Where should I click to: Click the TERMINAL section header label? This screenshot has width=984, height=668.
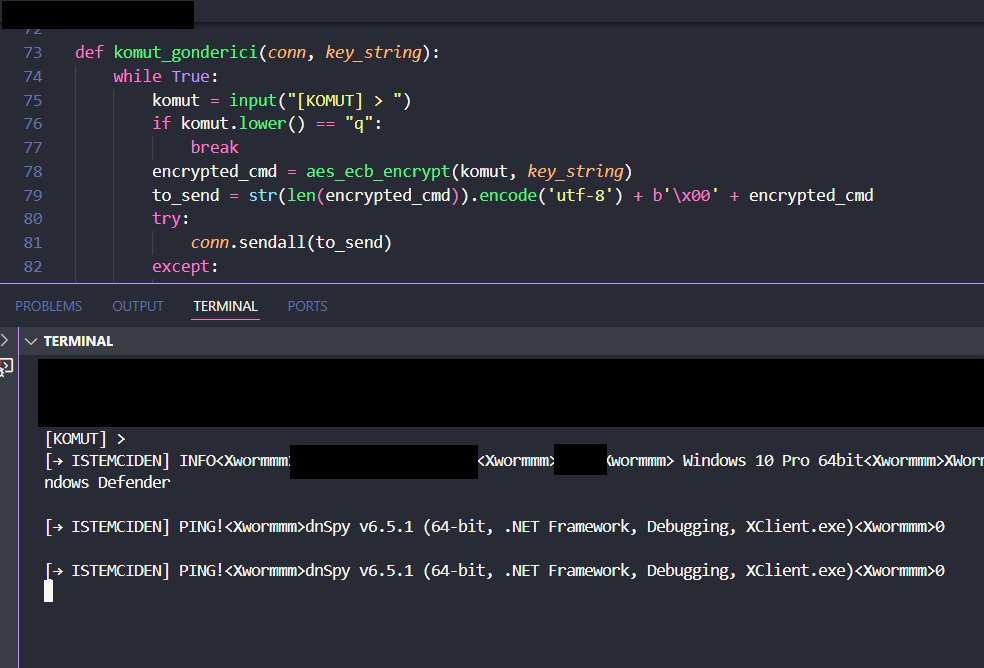tap(78, 341)
